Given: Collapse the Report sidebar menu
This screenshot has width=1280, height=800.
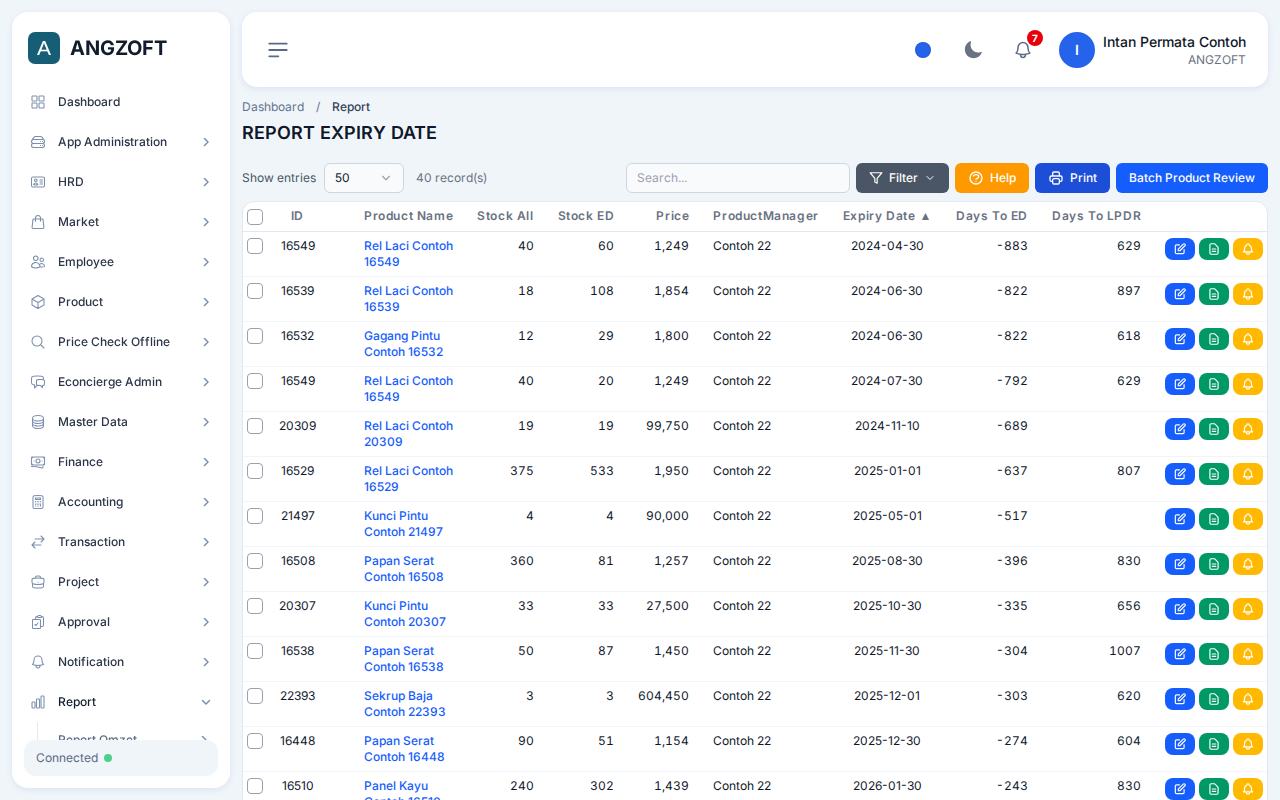Looking at the screenshot, I should point(121,702).
